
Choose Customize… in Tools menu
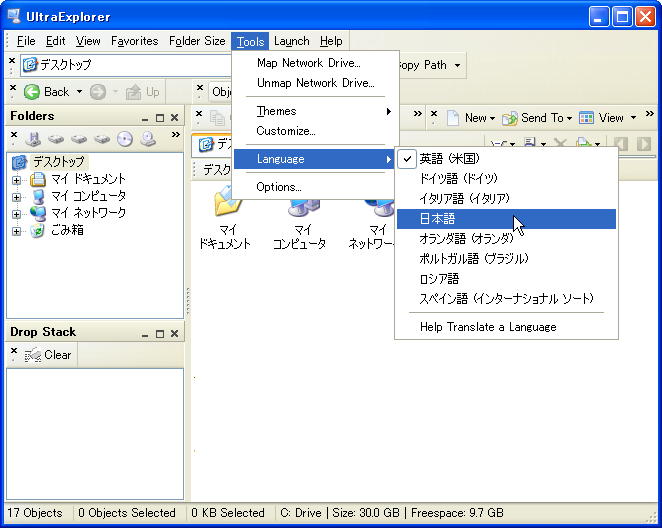[x=315, y=131]
